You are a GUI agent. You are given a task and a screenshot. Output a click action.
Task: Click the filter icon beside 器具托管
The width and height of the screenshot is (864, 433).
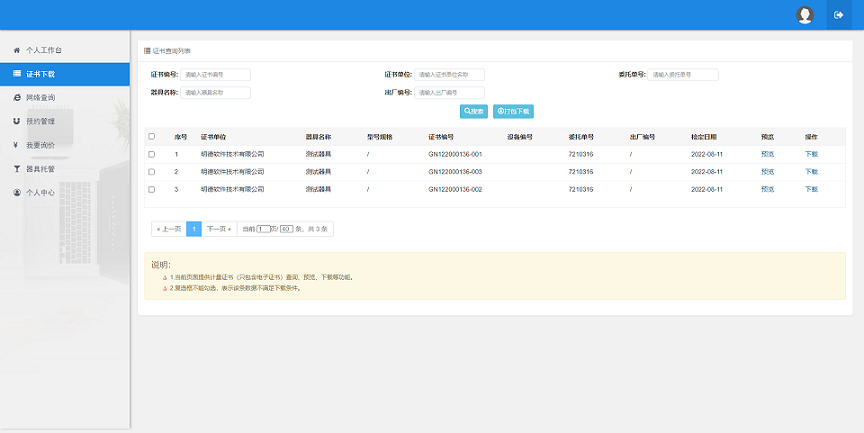point(17,169)
